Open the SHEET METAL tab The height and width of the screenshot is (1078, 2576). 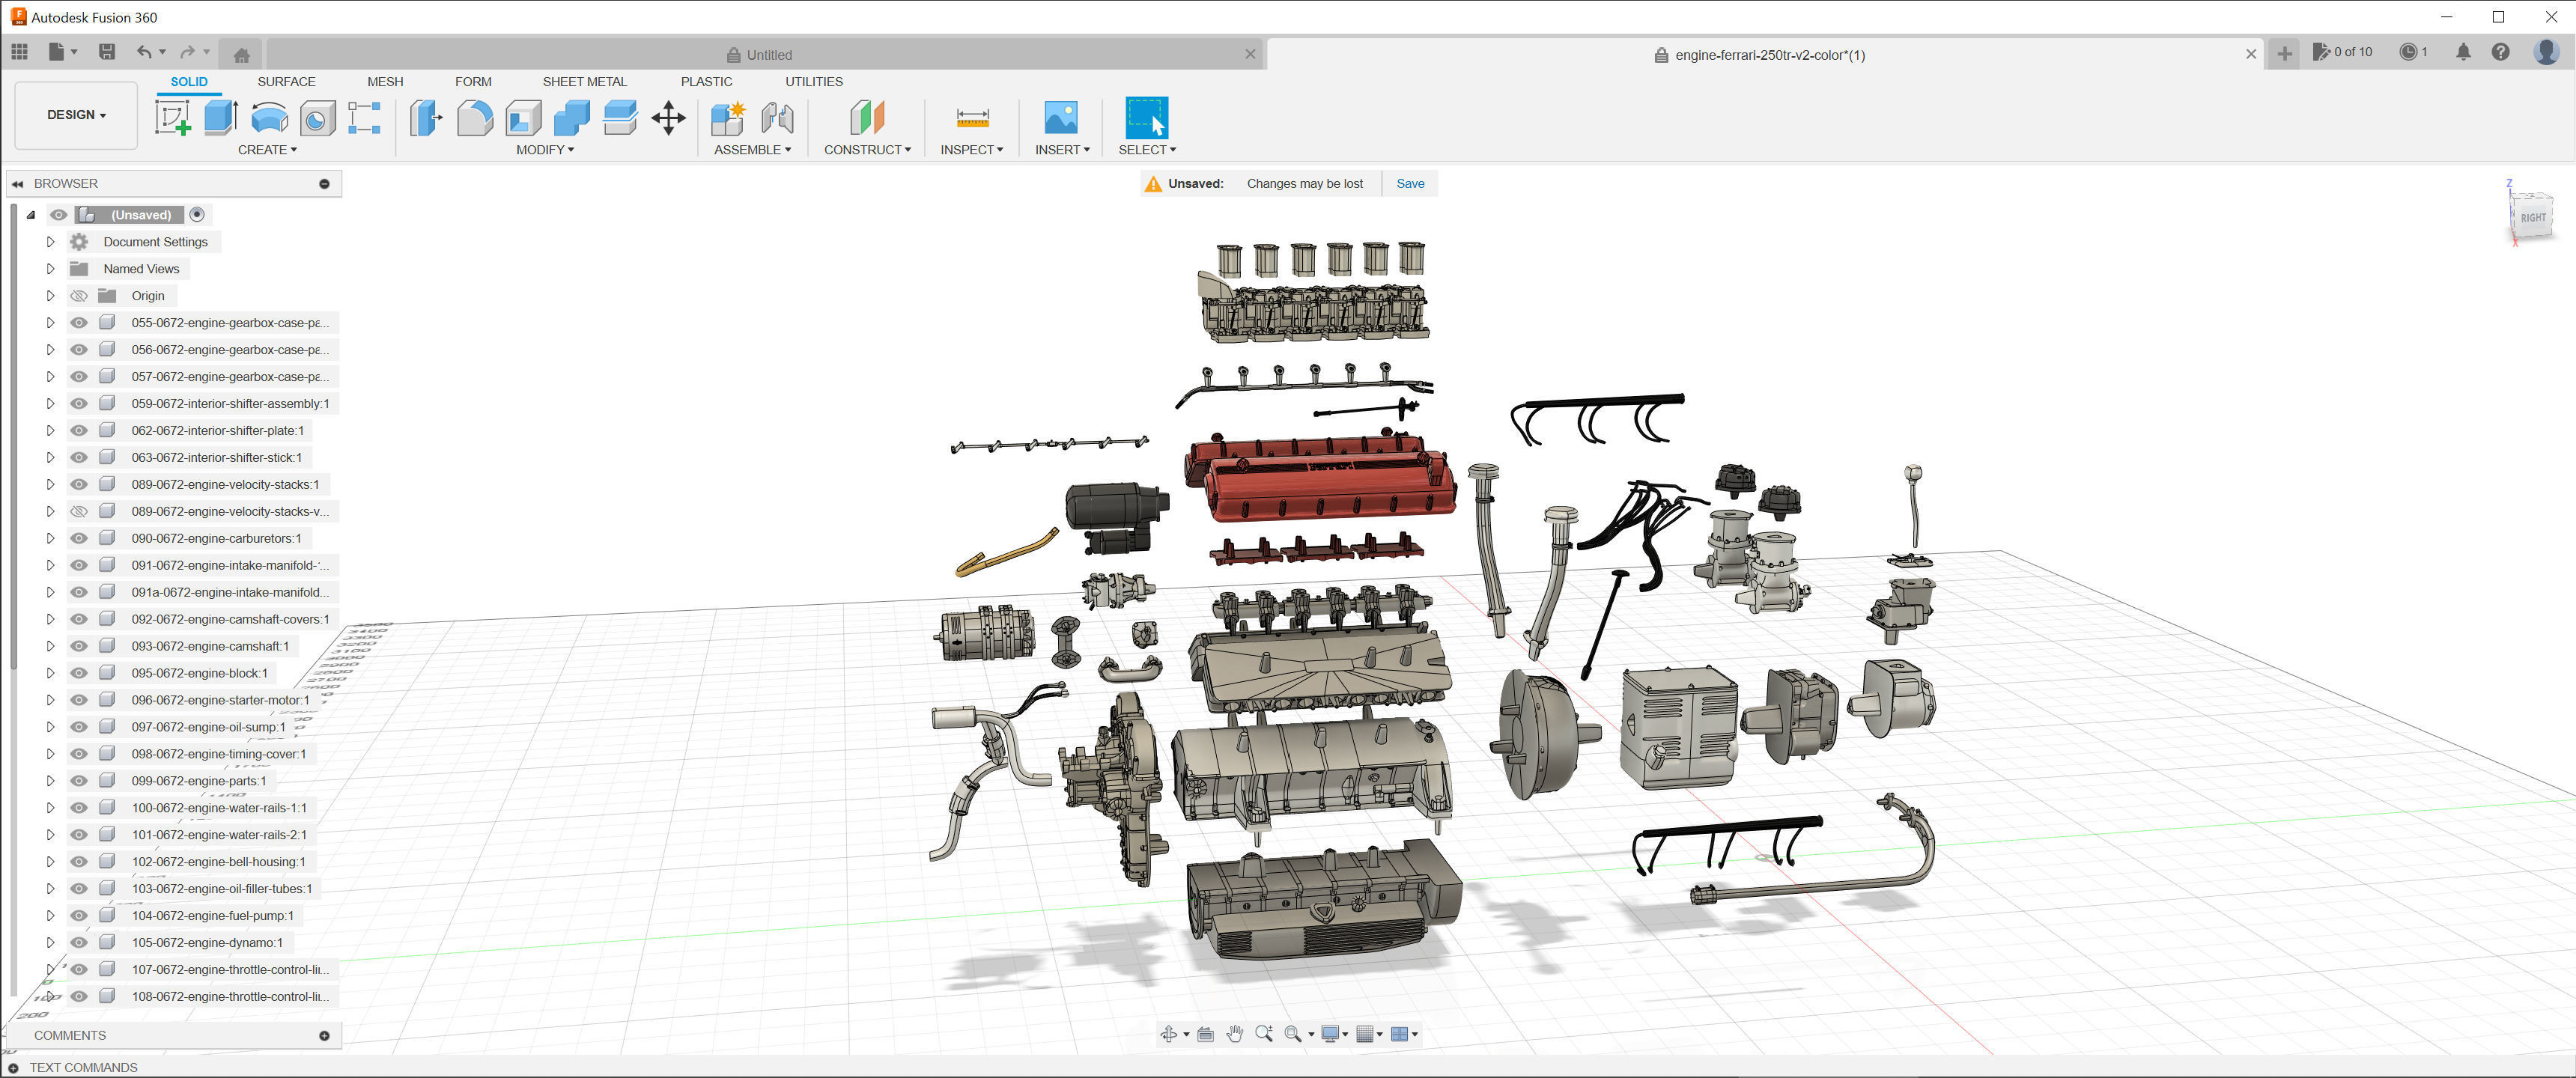point(584,82)
